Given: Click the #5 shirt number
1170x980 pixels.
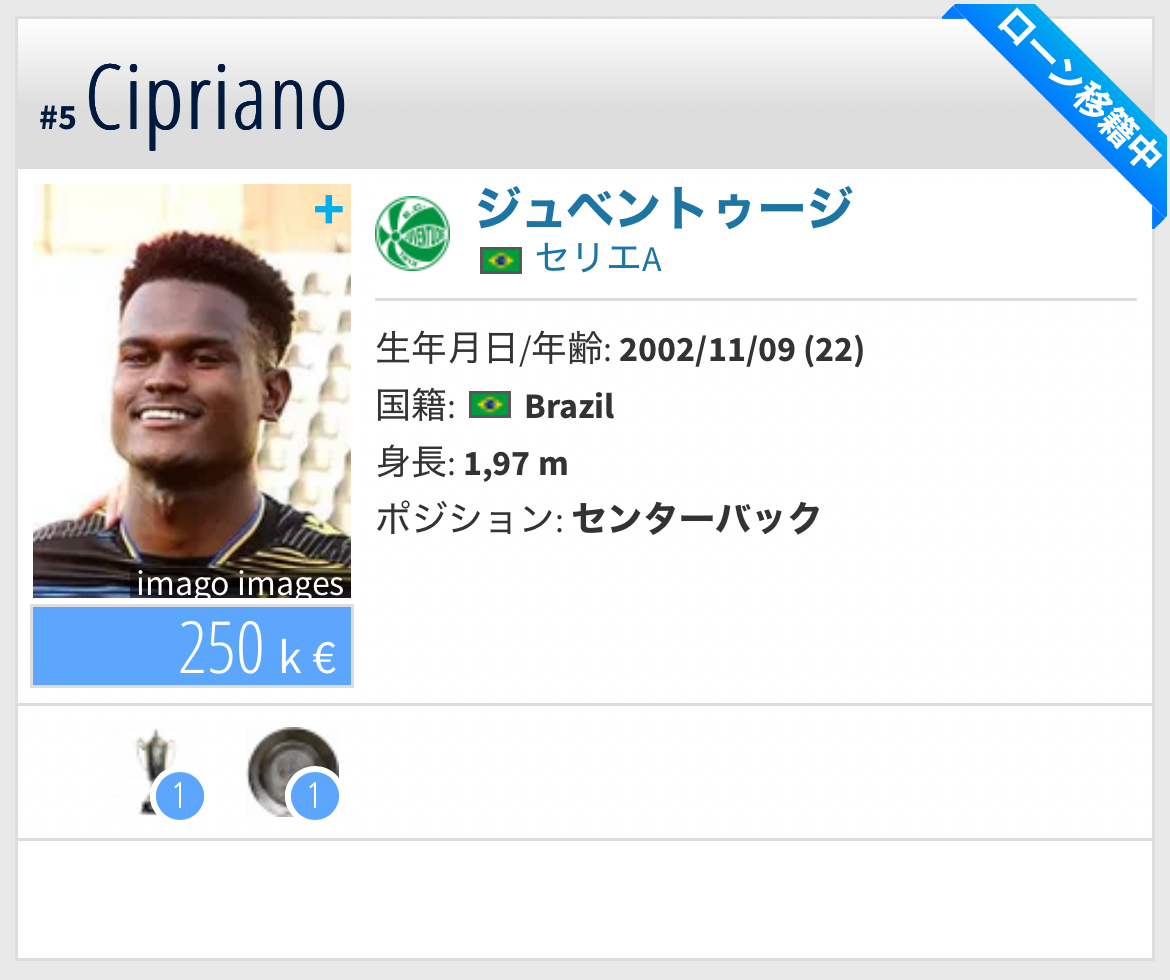Looking at the screenshot, I should [x=58, y=118].
